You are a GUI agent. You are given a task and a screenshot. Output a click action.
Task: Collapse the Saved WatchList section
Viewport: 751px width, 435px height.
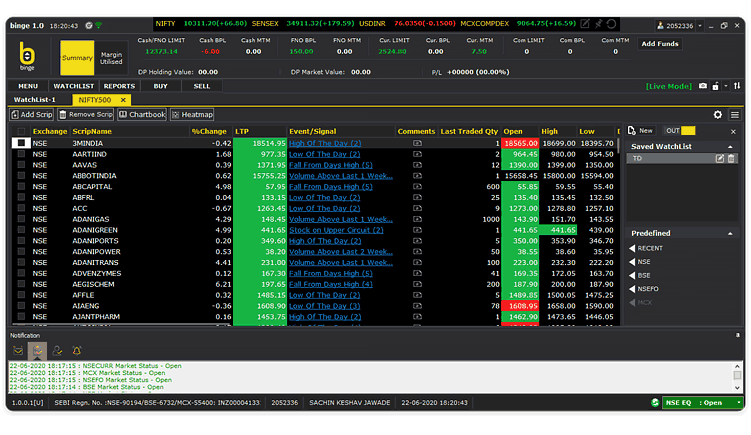tap(730, 147)
